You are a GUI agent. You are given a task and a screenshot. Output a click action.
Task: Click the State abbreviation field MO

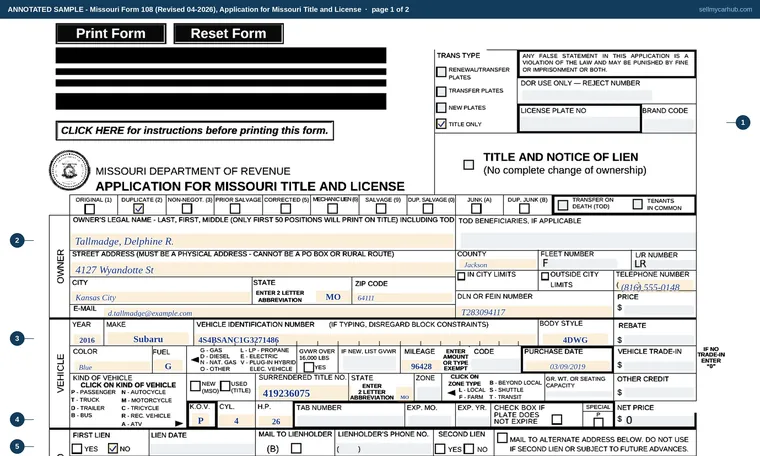(332, 297)
